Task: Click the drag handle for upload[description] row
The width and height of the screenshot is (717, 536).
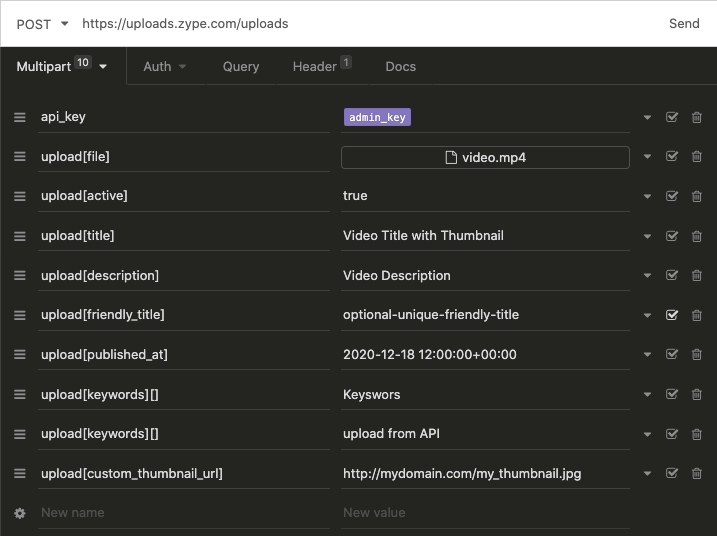Action: click(20, 275)
